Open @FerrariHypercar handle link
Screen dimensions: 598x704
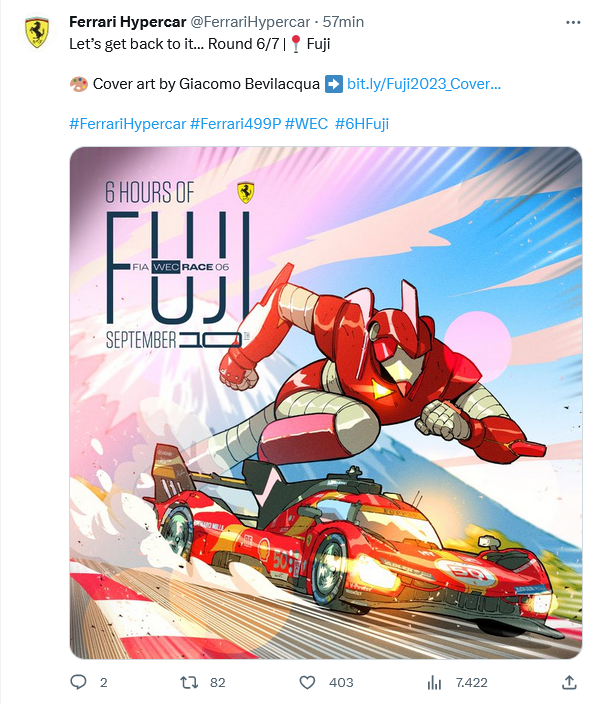[x=250, y=22]
